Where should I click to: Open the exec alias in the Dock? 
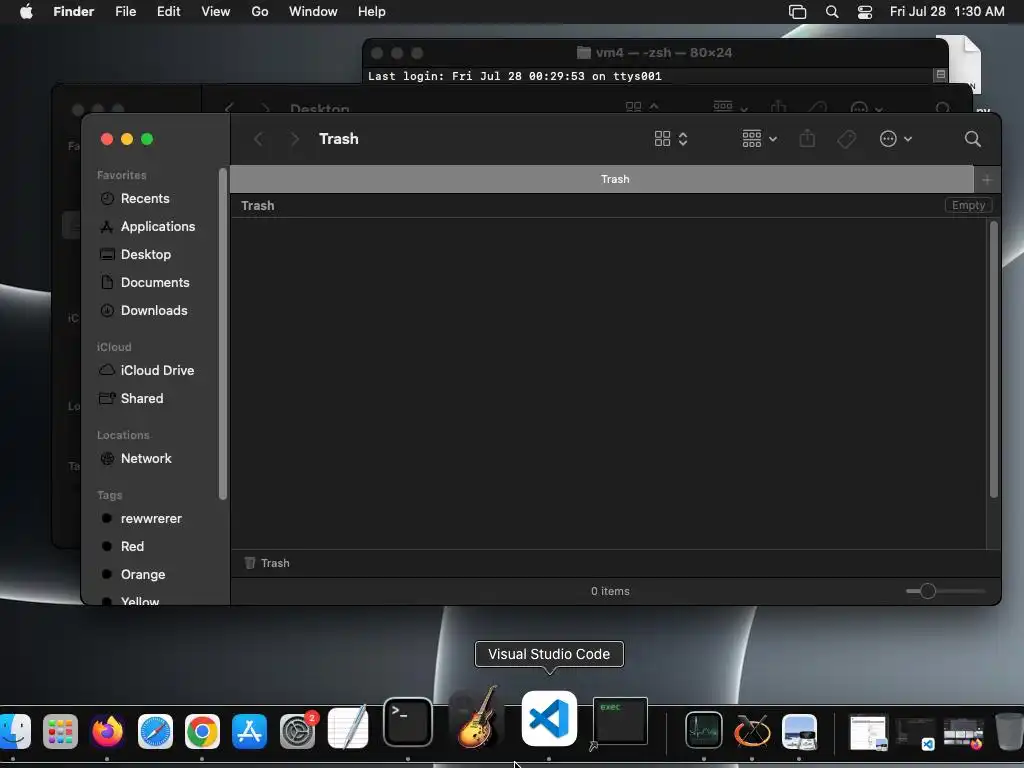(x=620, y=721)
